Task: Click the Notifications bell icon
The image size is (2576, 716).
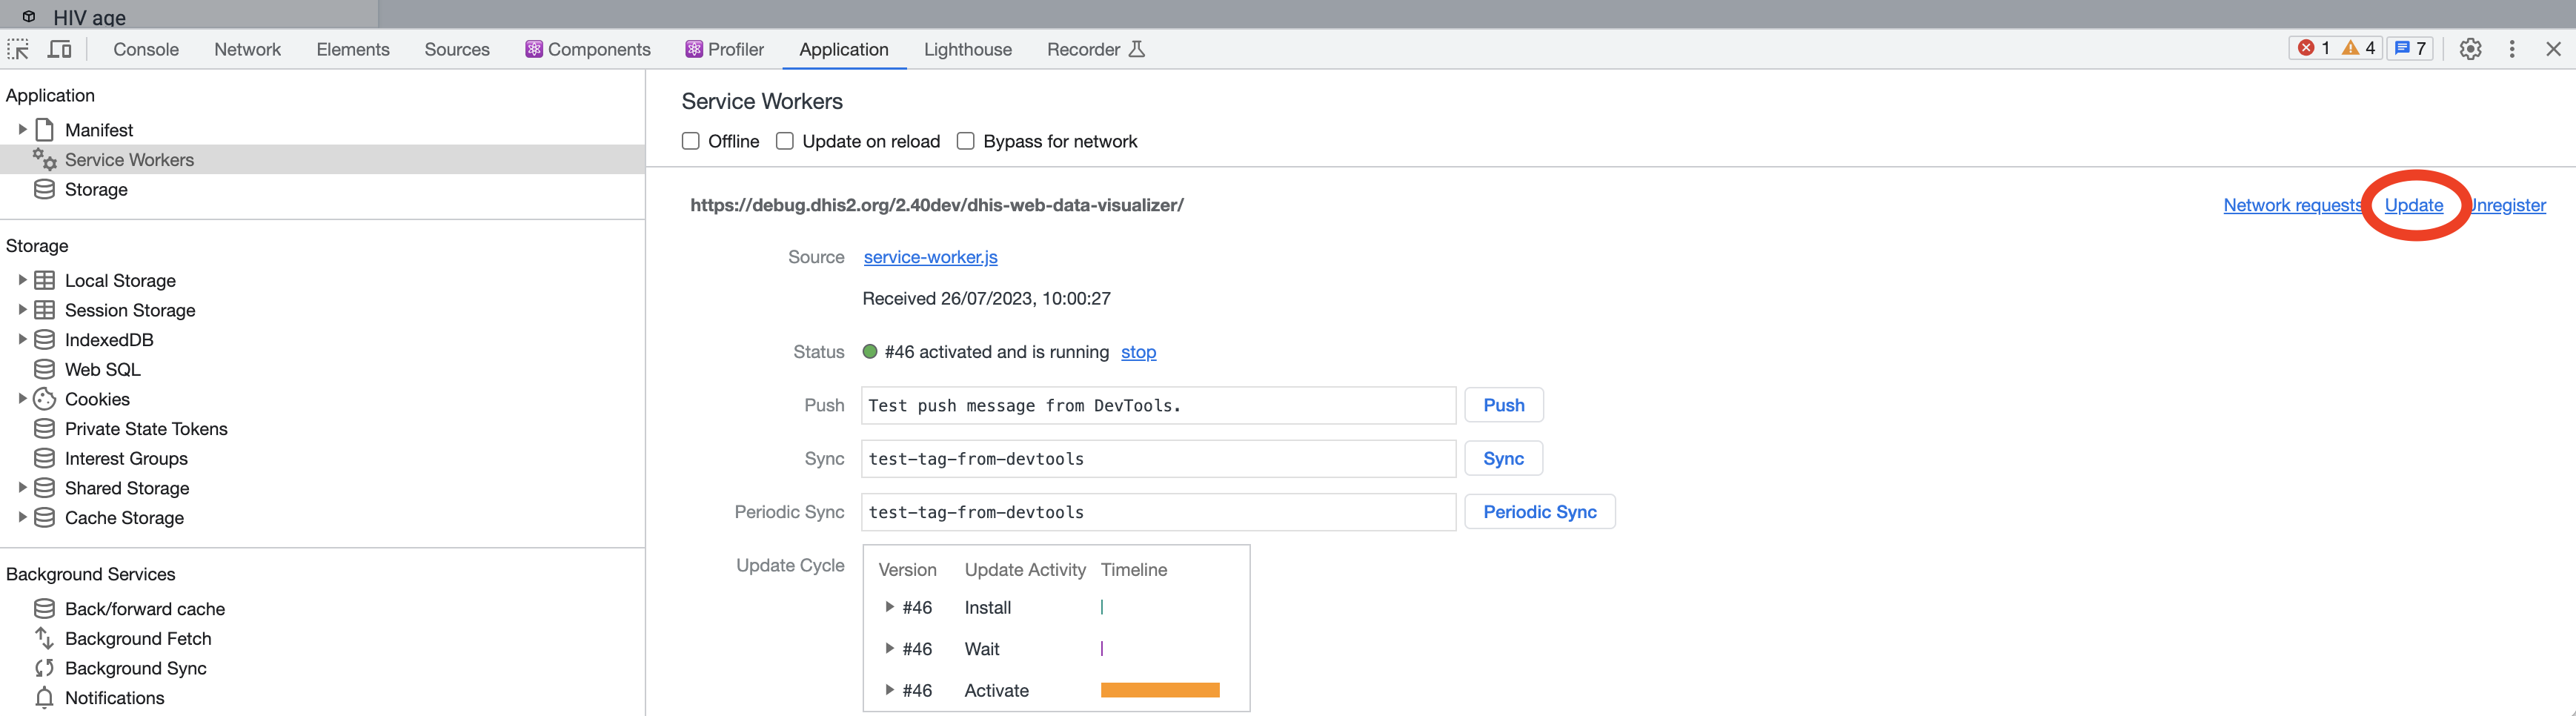Action: click(x=44, y=697)
